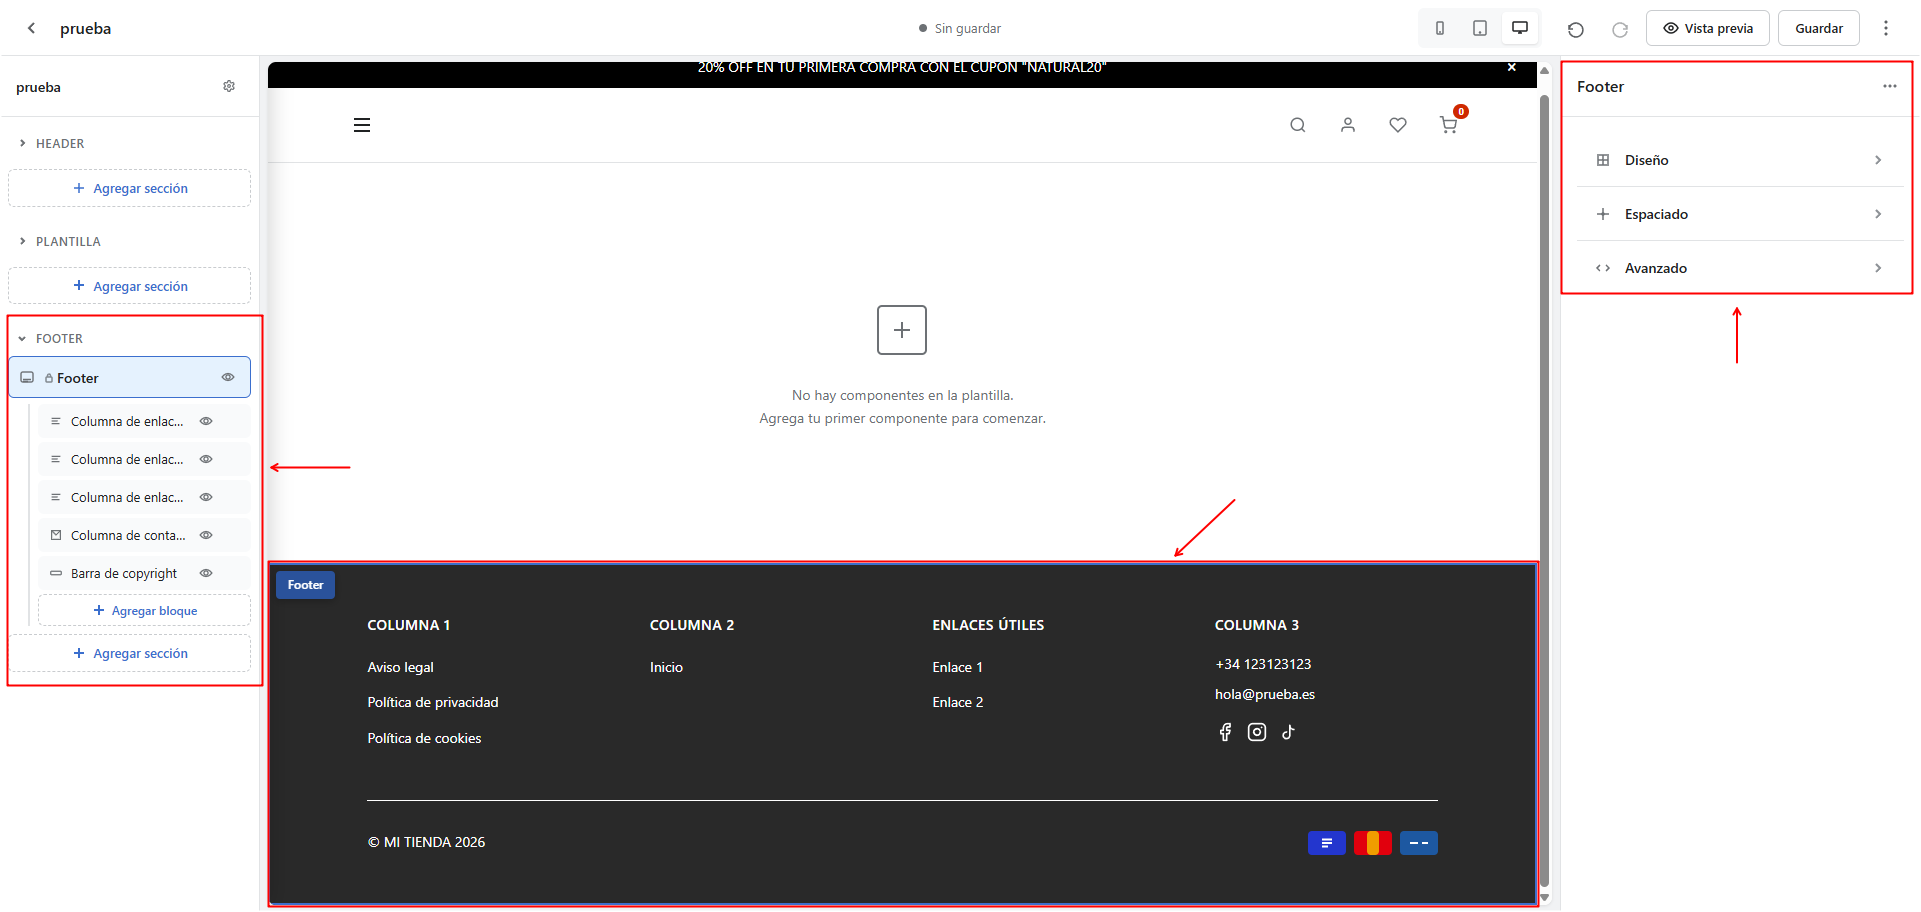The height and width of the screenshot is (912, 1921).
Task: Click COLUMNA 1 heading in footer
Action: (408, 625)
